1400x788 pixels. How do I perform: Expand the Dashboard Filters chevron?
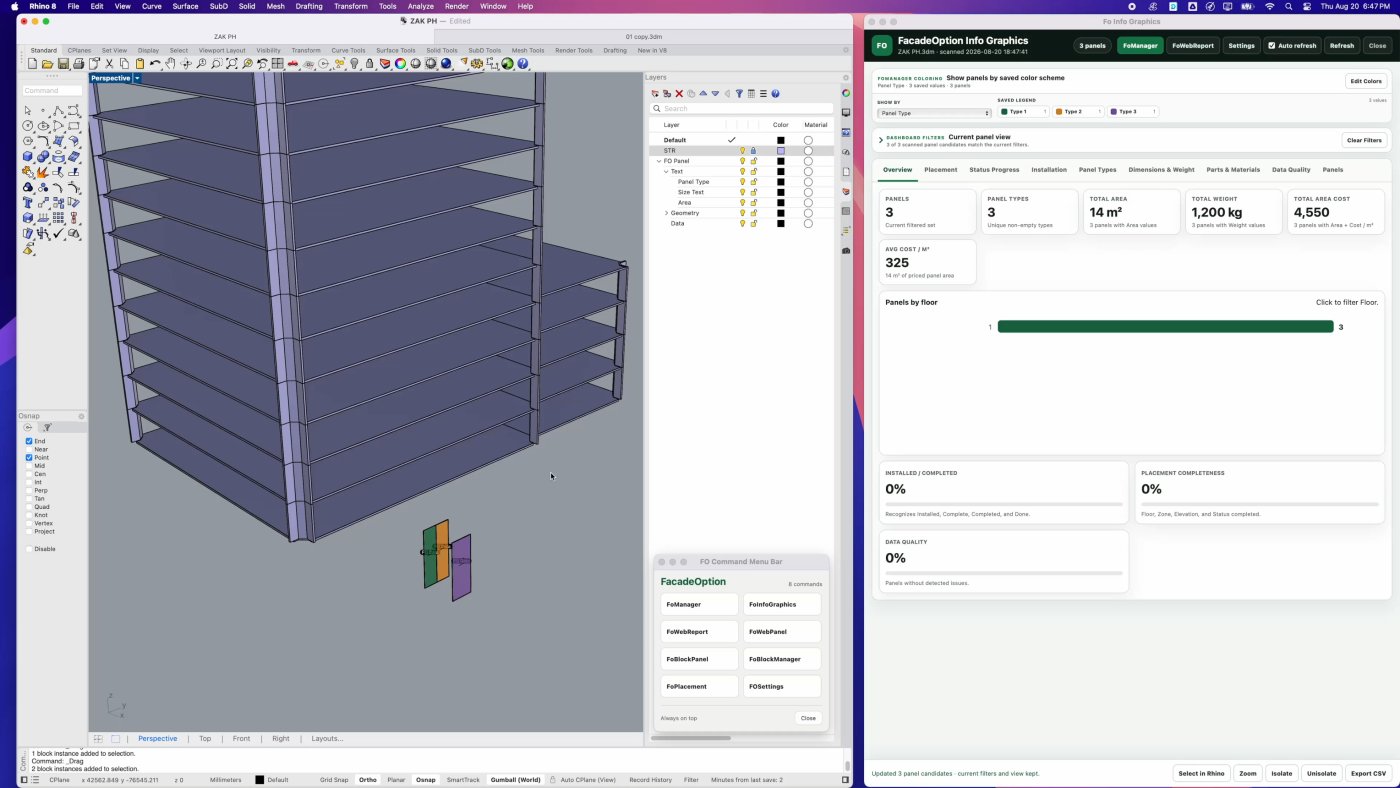(x=881, y=140)
